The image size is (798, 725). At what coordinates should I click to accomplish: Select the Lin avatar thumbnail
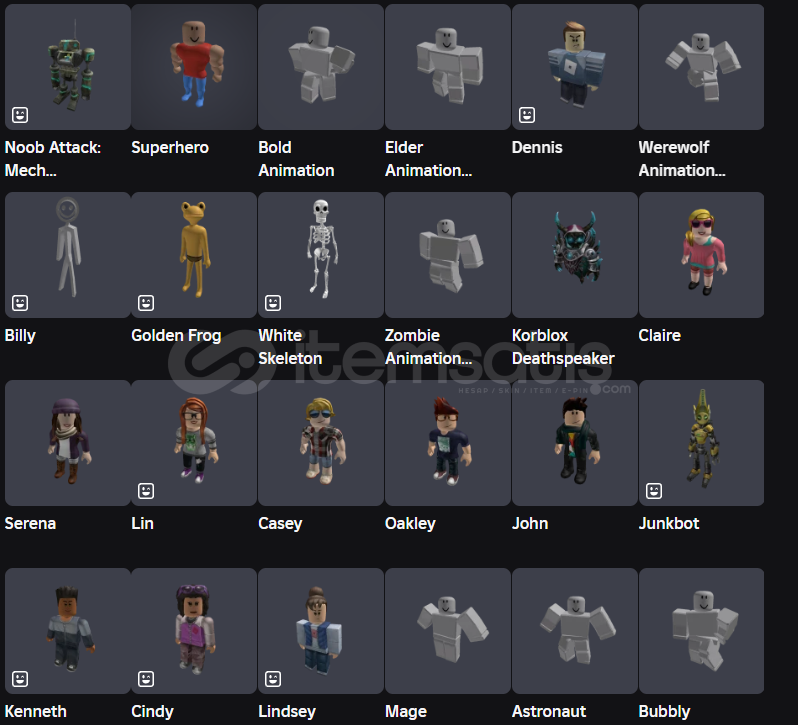pyautogui.click(x=194, y=443)
